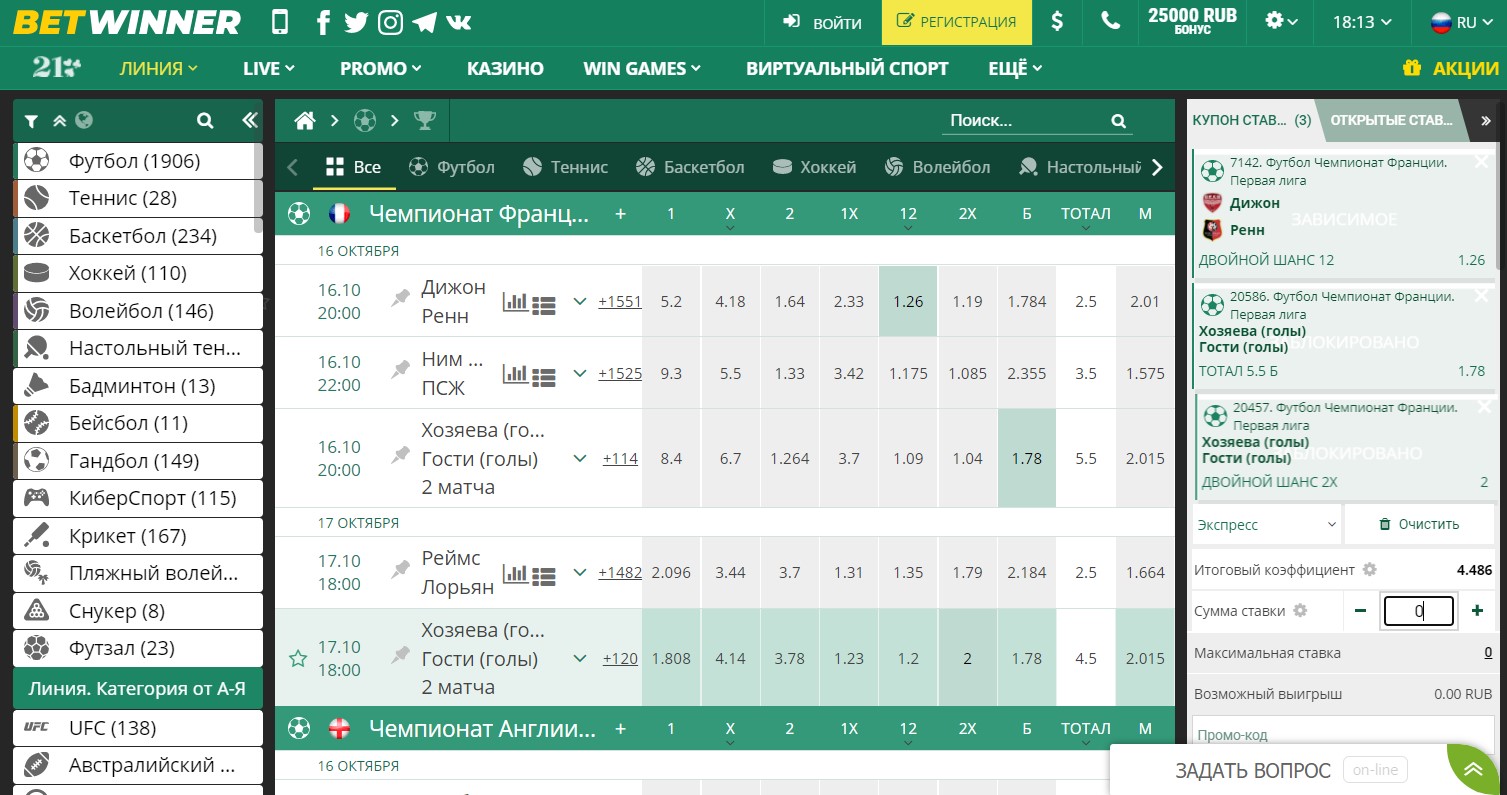Select Баскетбол (234) in sidebar
1507x795 pixels.
click(x=138, y=236)
